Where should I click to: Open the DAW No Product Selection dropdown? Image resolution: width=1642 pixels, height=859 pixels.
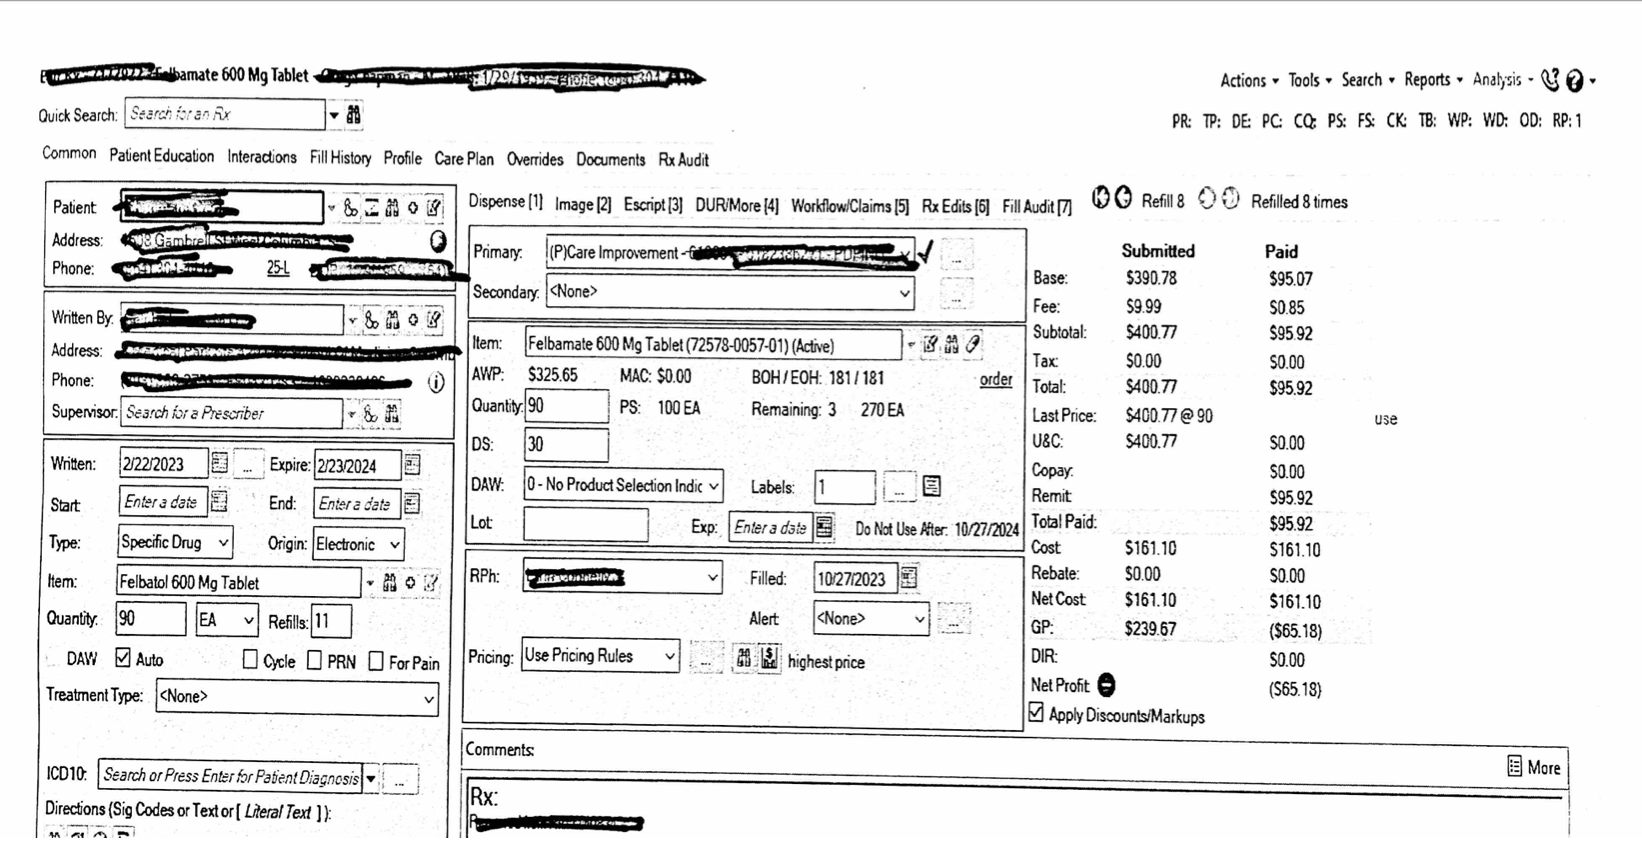714,486
